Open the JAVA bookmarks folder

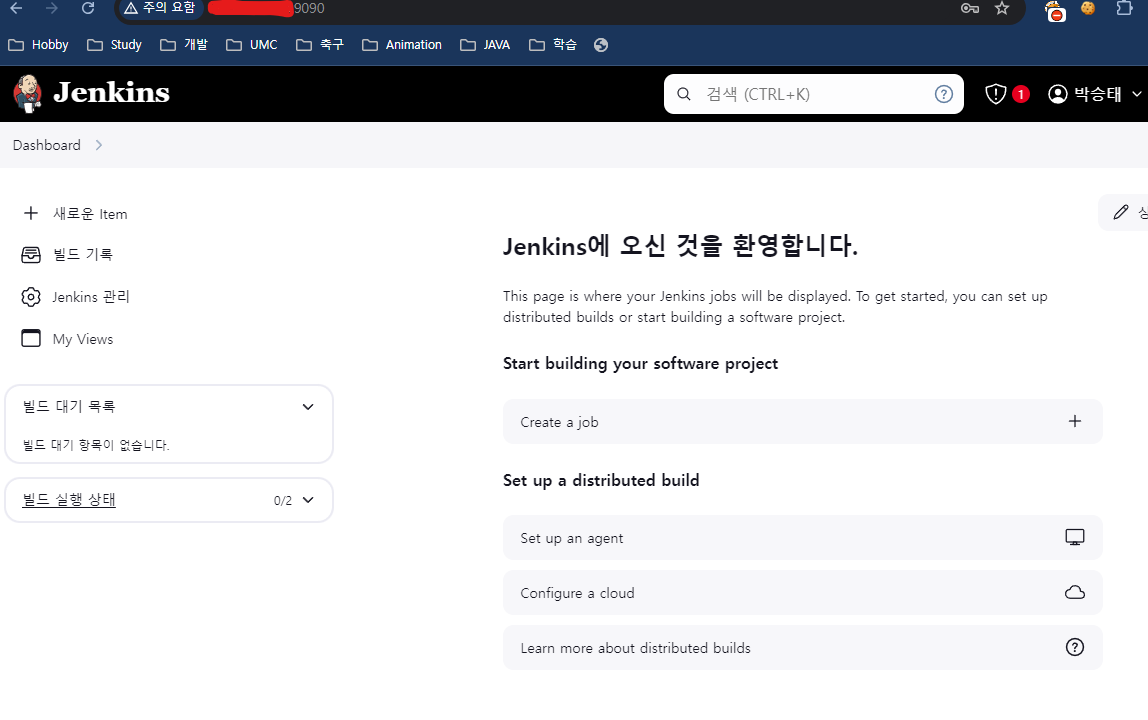coord(485,45)
